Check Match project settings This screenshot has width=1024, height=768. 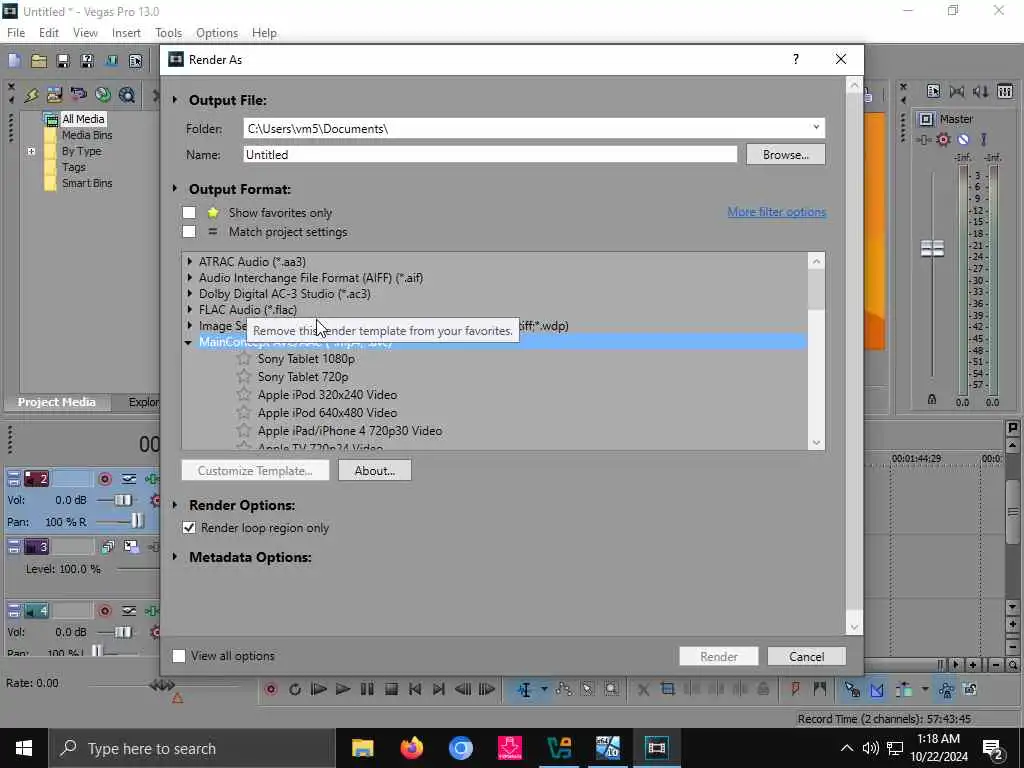tap(189, 232)
